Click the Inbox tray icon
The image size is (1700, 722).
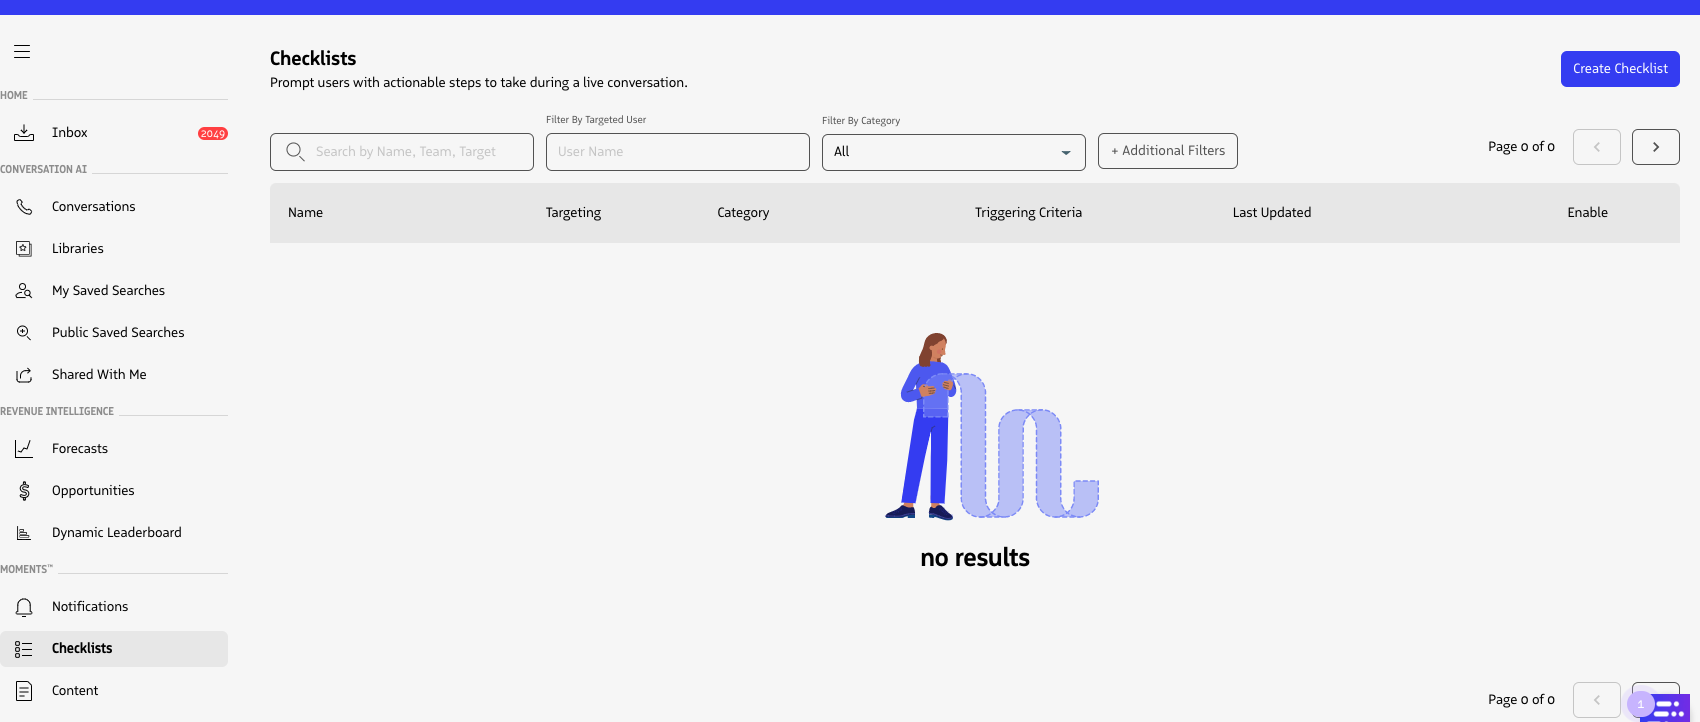tap(24, 133)
